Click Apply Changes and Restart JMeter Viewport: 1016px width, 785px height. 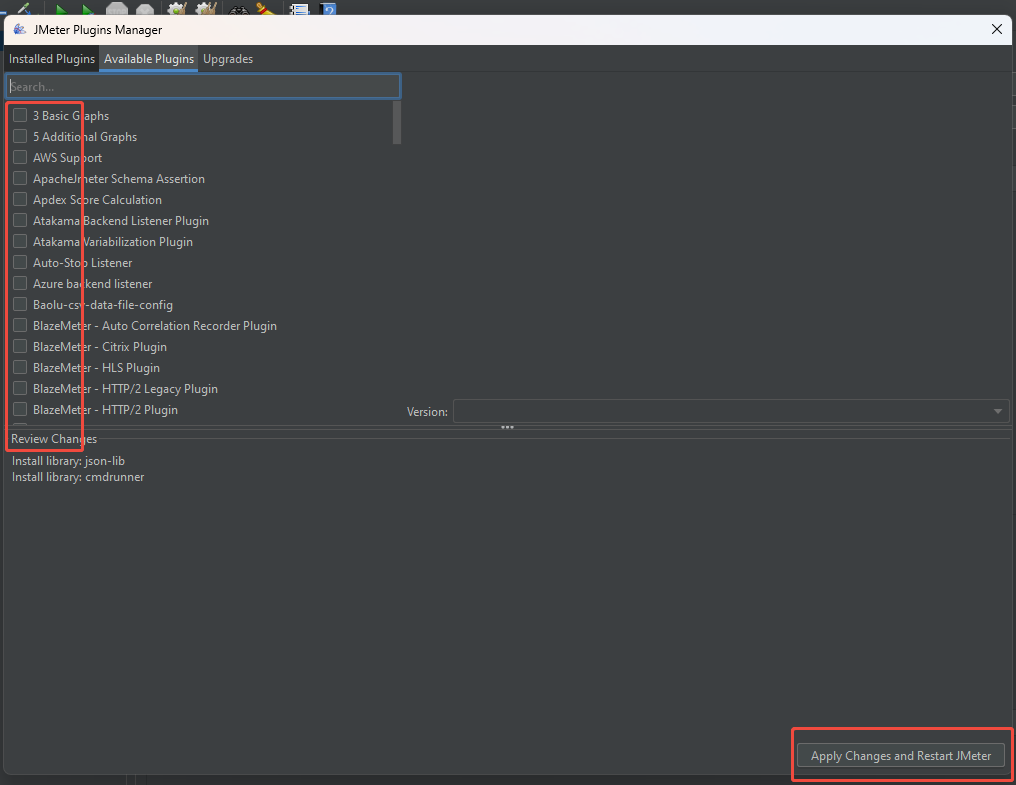coord(901,756)
